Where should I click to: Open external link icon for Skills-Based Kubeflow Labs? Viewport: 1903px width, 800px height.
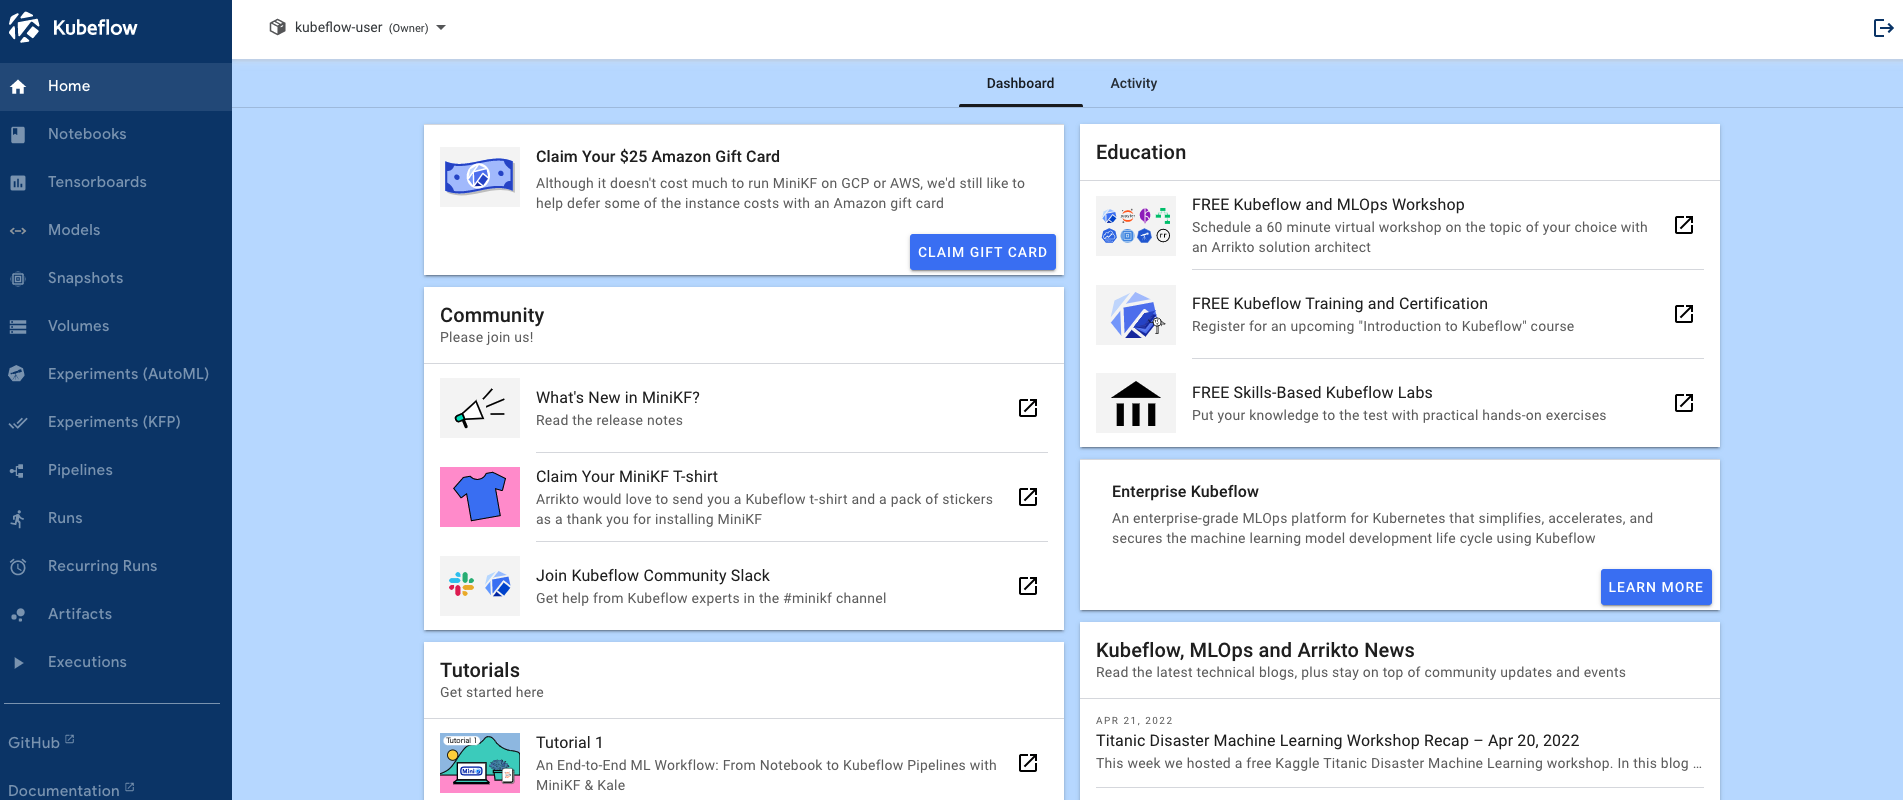[x=1683, y=403]
